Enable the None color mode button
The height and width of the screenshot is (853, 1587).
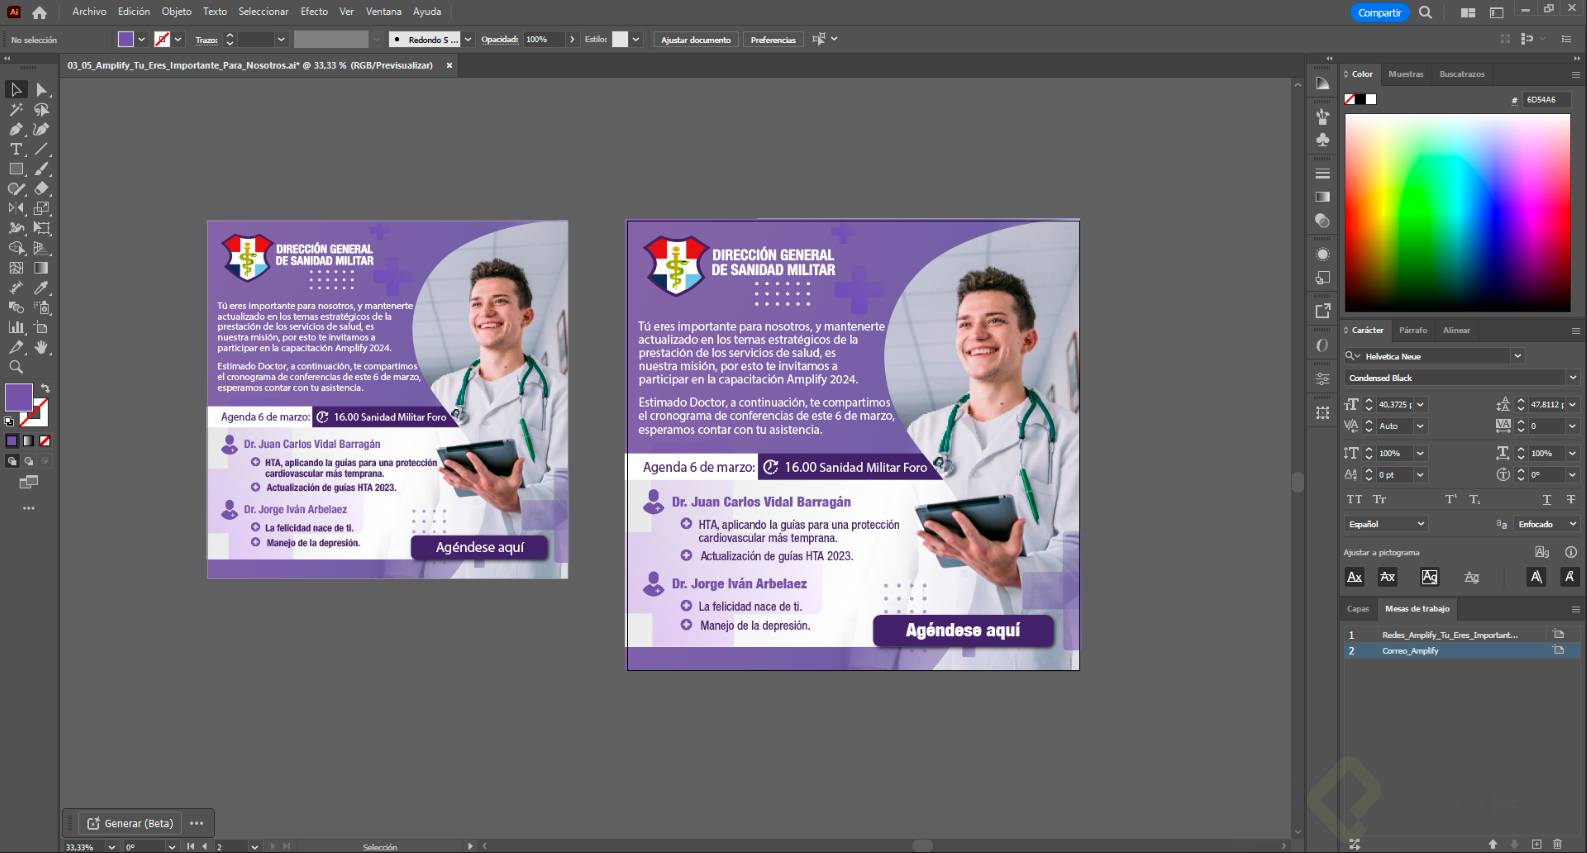point(44,441)
